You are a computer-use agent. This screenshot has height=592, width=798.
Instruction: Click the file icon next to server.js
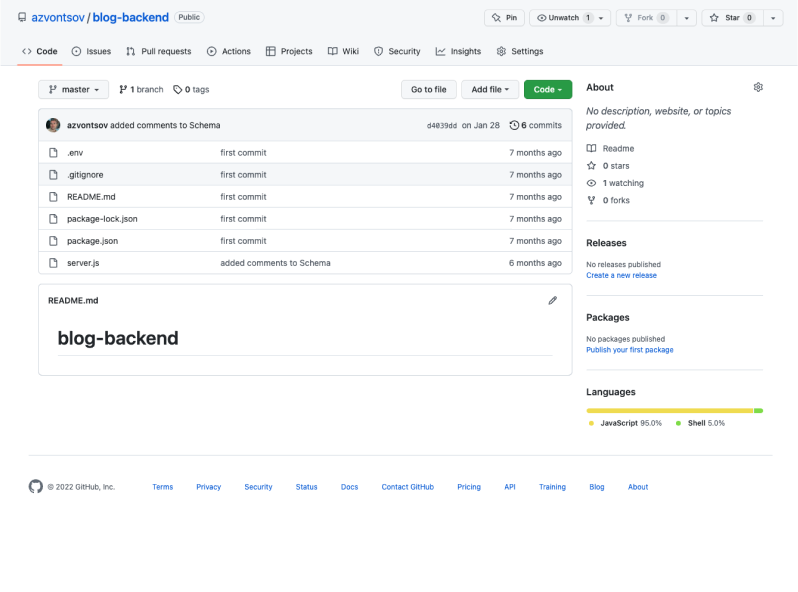tap(53, 263)
